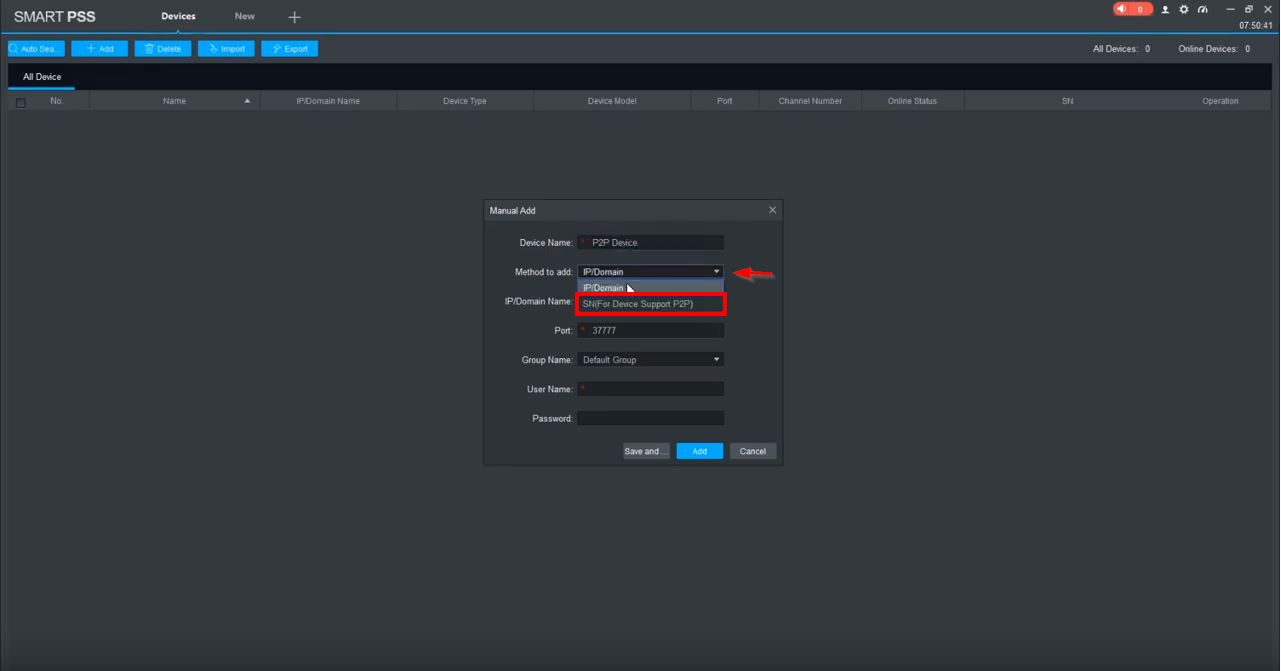Image resolution: width=1281 pixels, height=671 pixels.
Task: Open the user account icon
Action: [x=1165, y=9]
